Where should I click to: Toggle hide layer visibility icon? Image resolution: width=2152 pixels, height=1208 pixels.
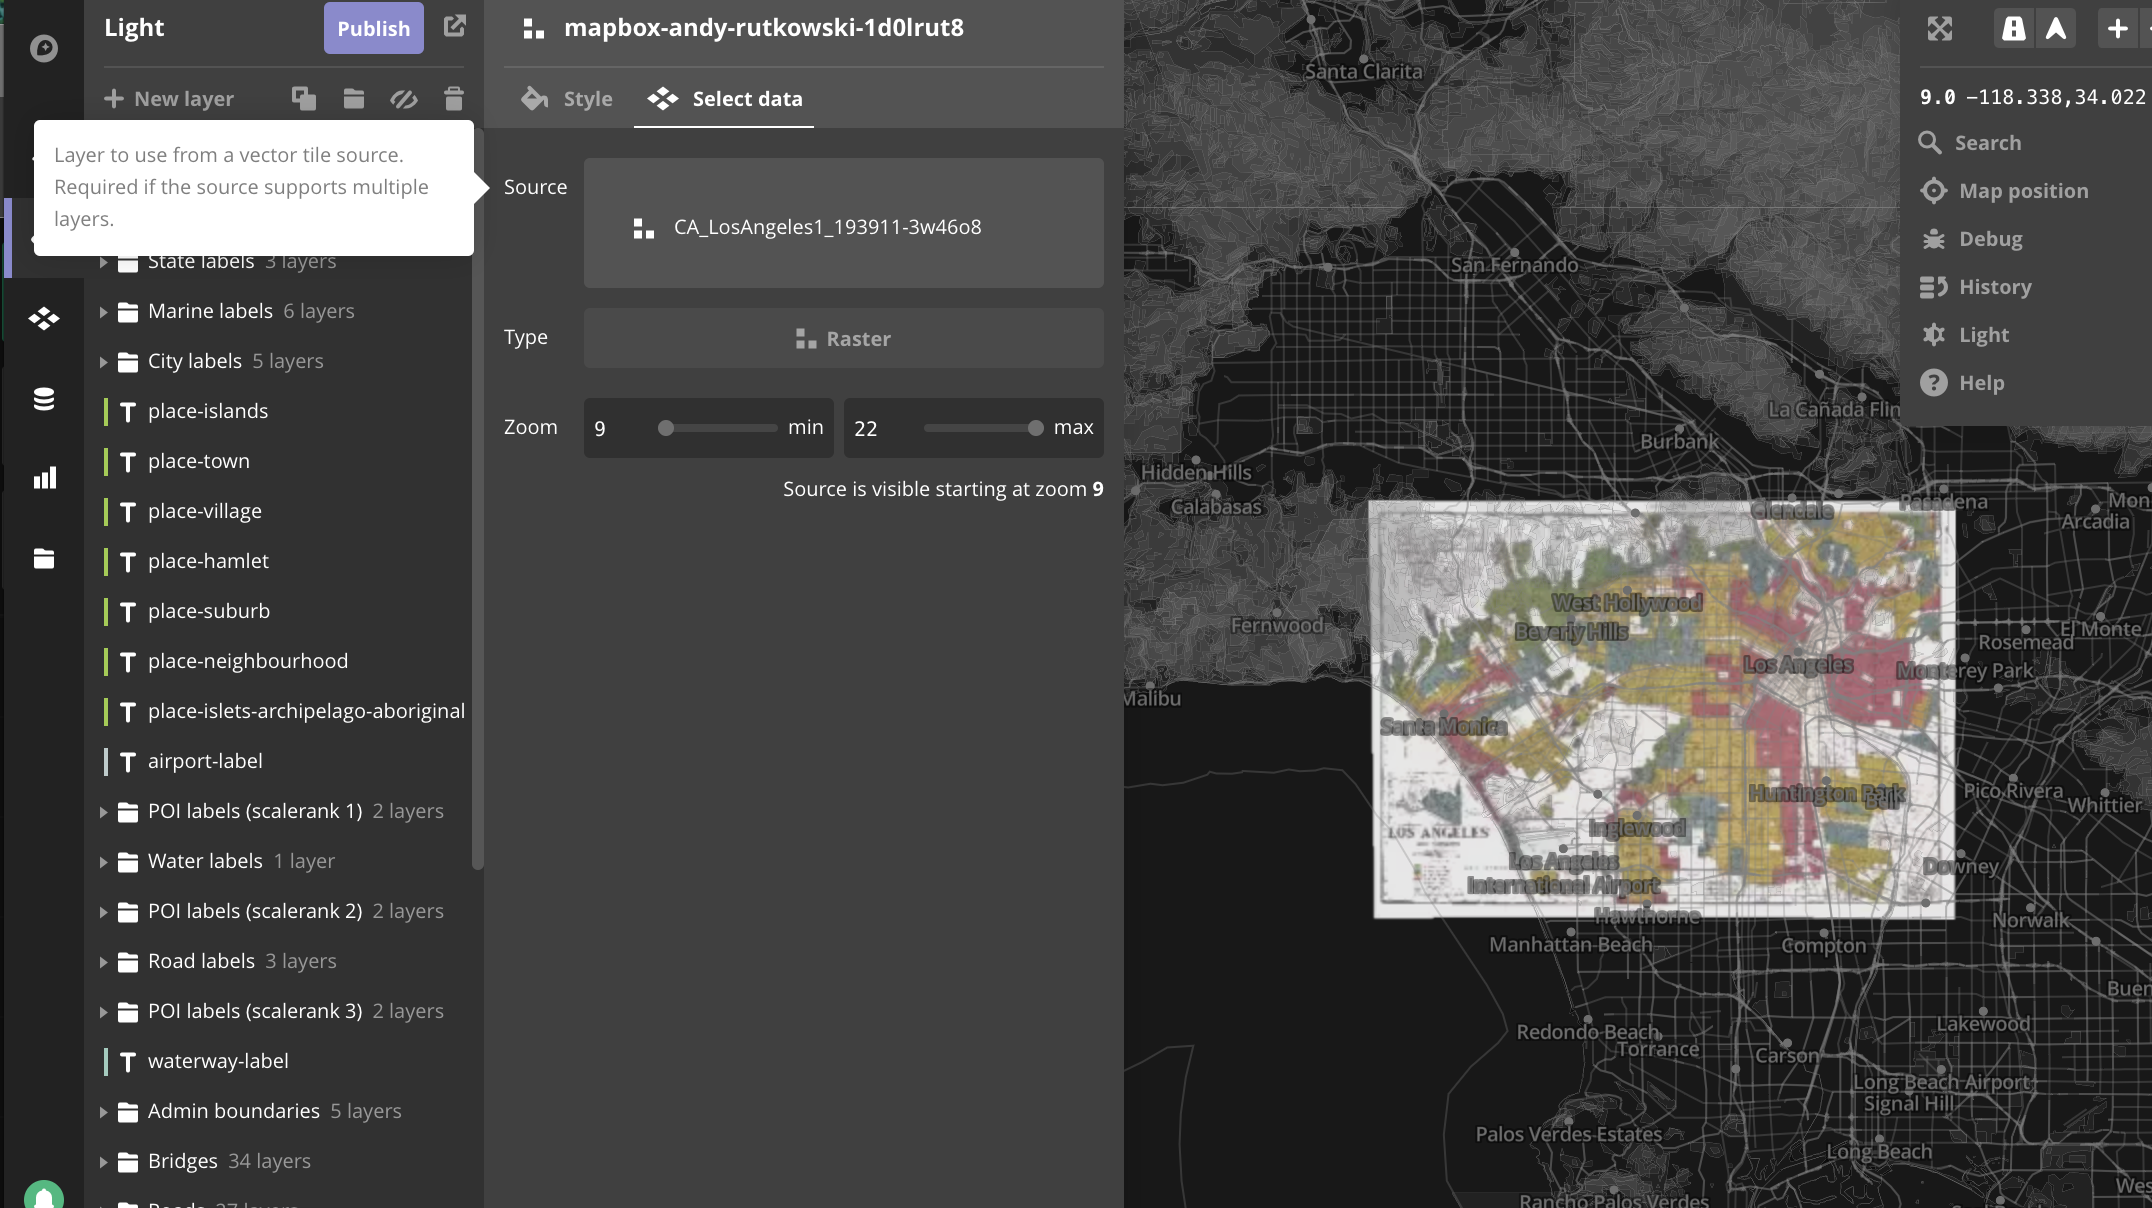coord(404,98)
